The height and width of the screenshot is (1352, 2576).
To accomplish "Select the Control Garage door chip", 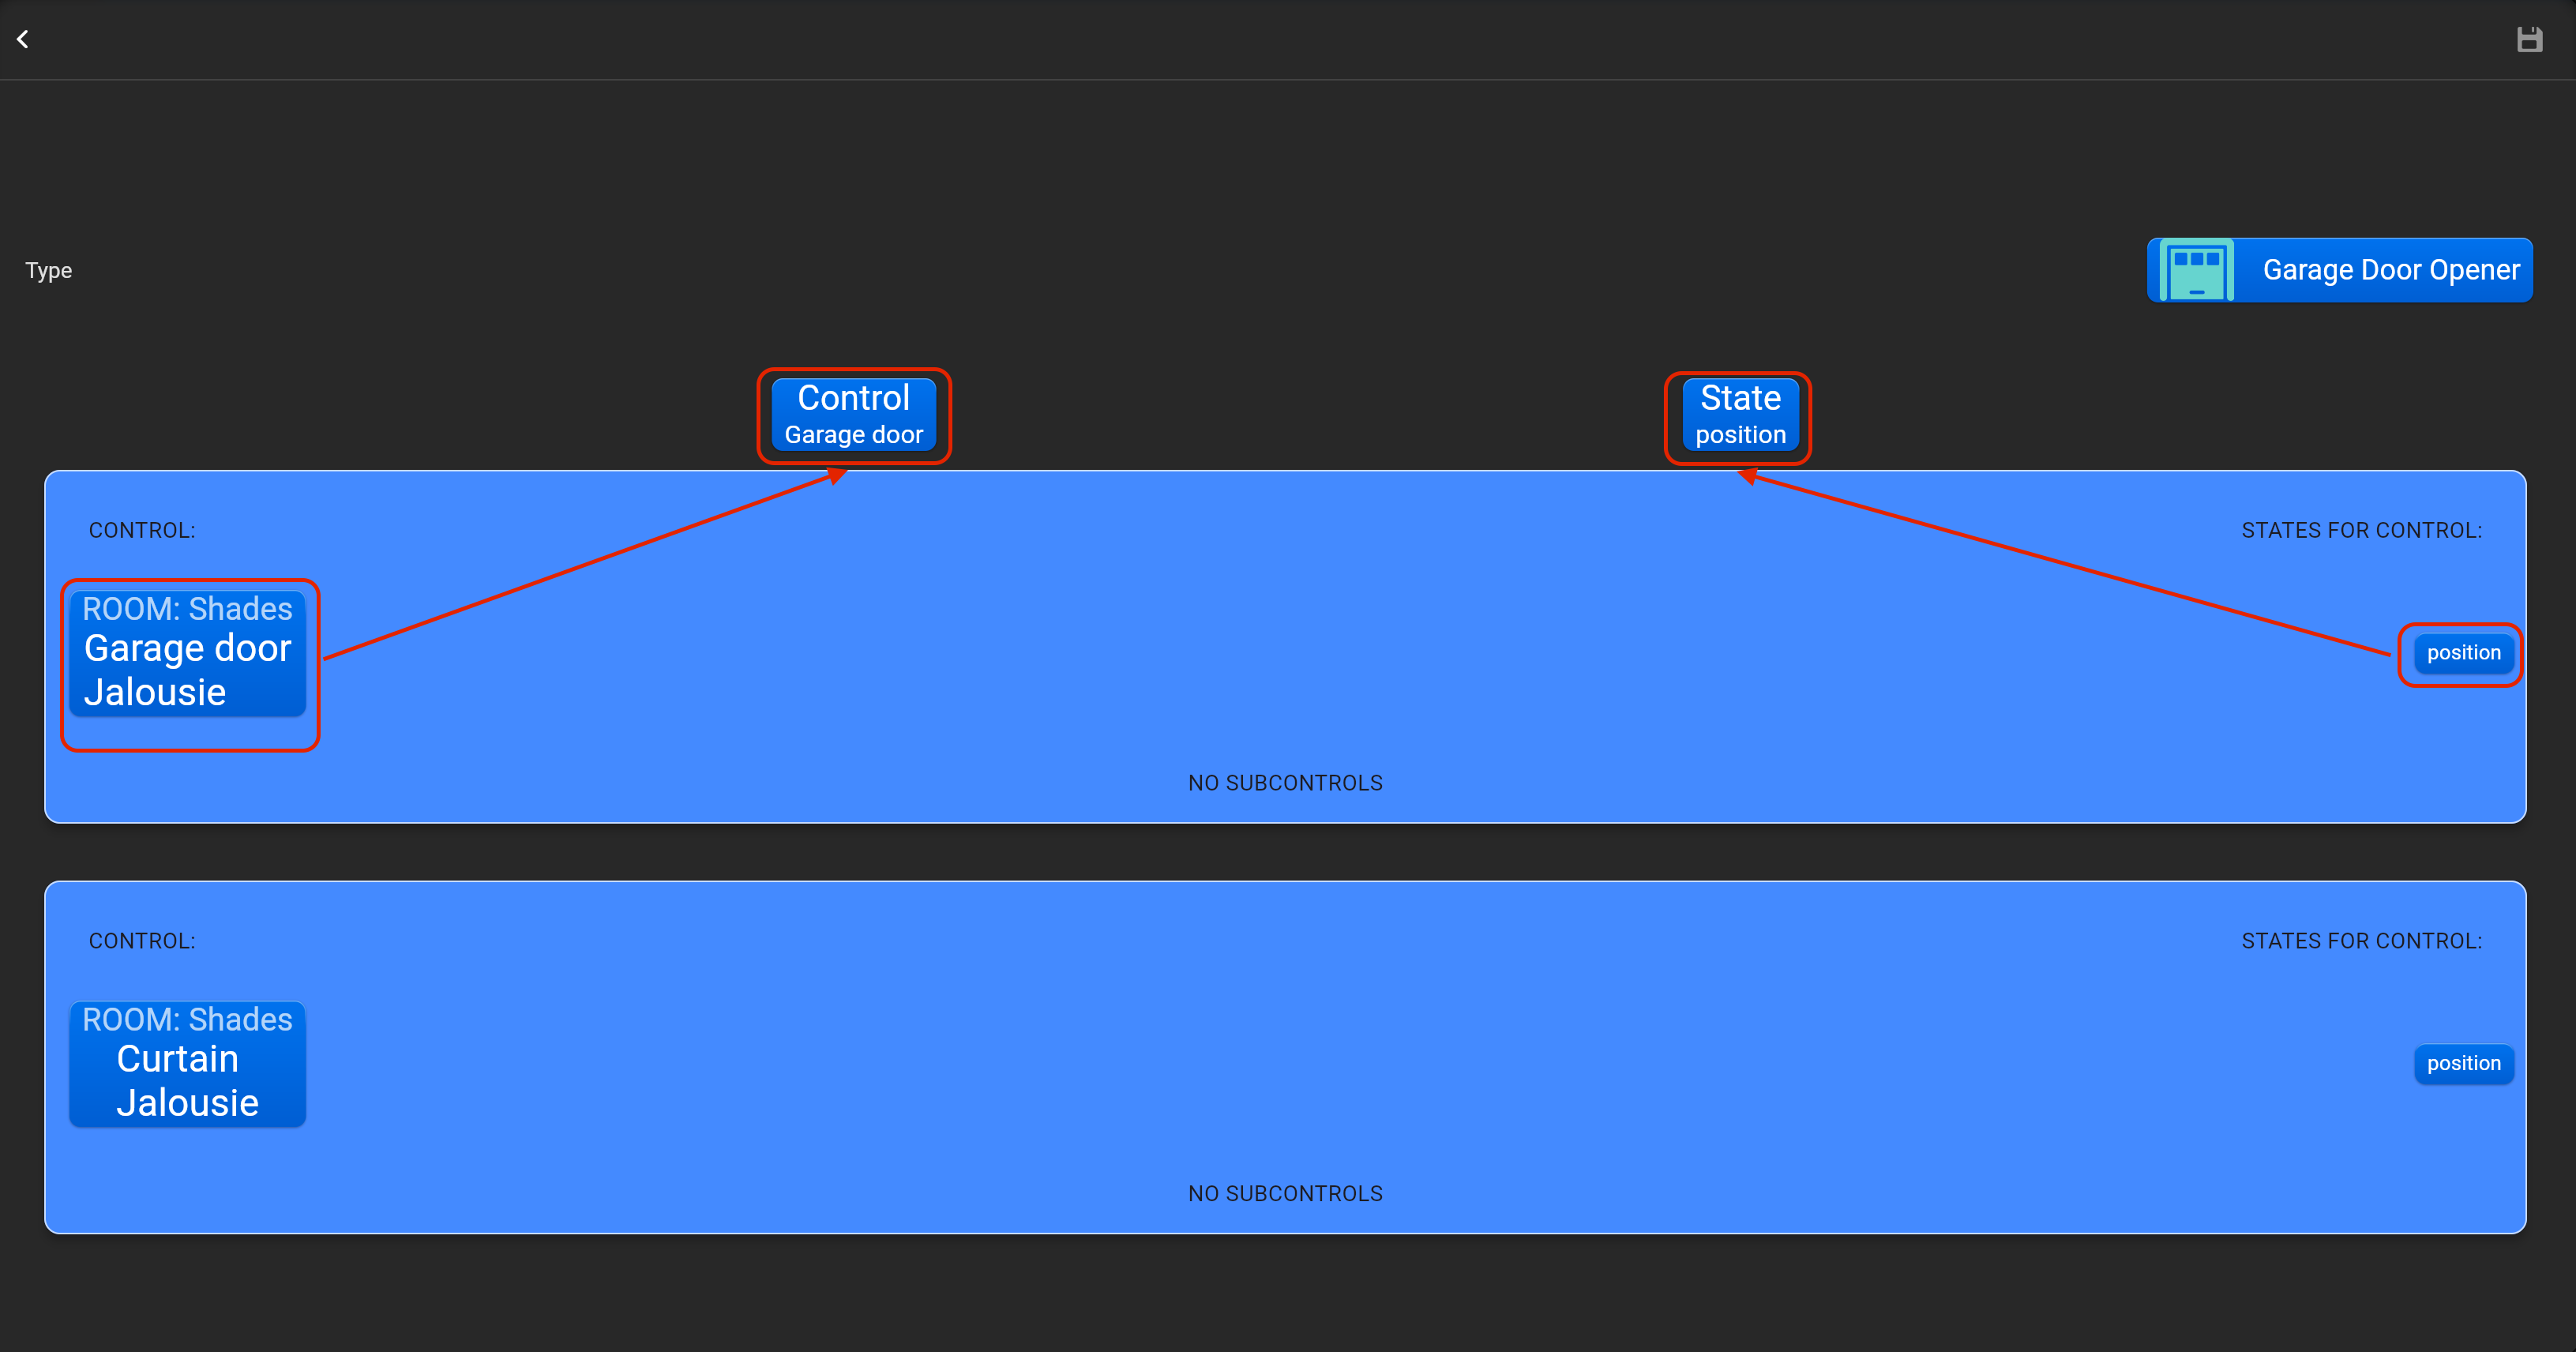I will point(853,415).
